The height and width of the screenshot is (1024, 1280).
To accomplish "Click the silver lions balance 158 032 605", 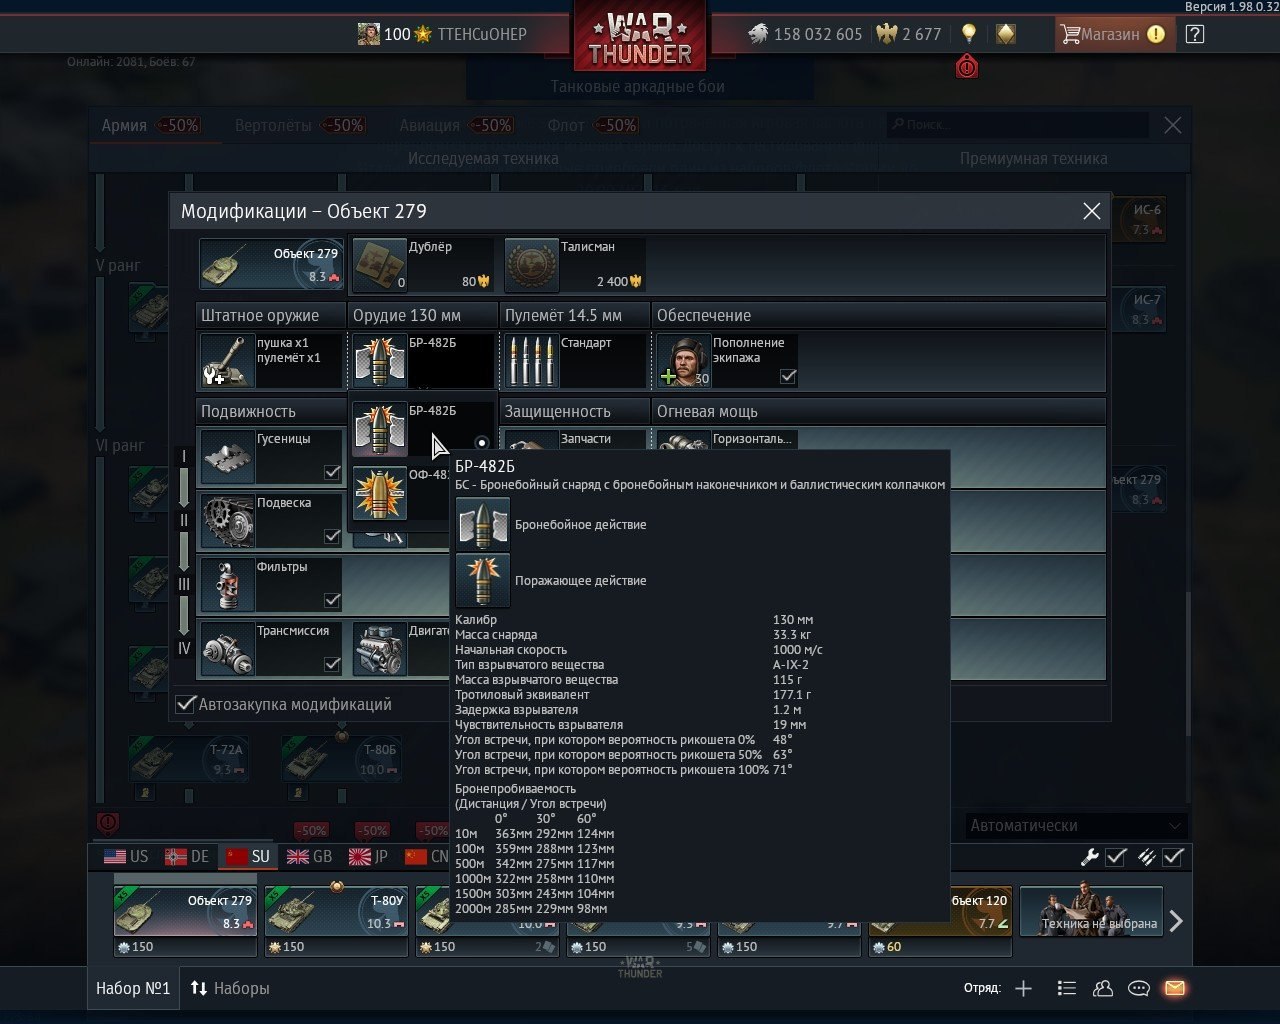I will tap(805, 34).
